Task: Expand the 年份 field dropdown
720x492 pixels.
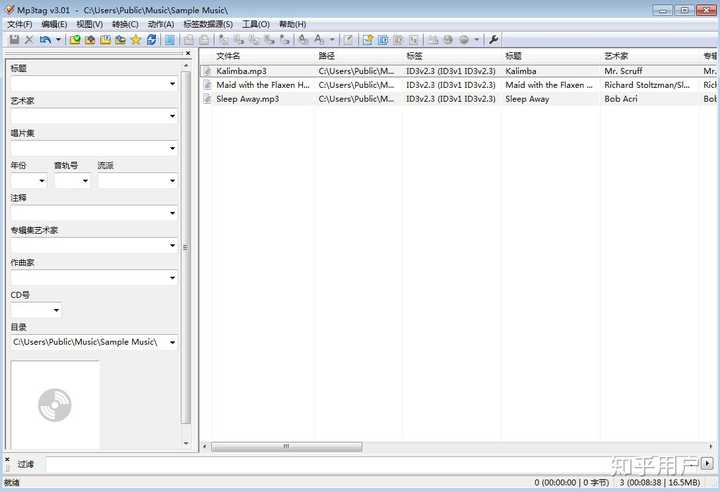Action: [x=42, y=181]
